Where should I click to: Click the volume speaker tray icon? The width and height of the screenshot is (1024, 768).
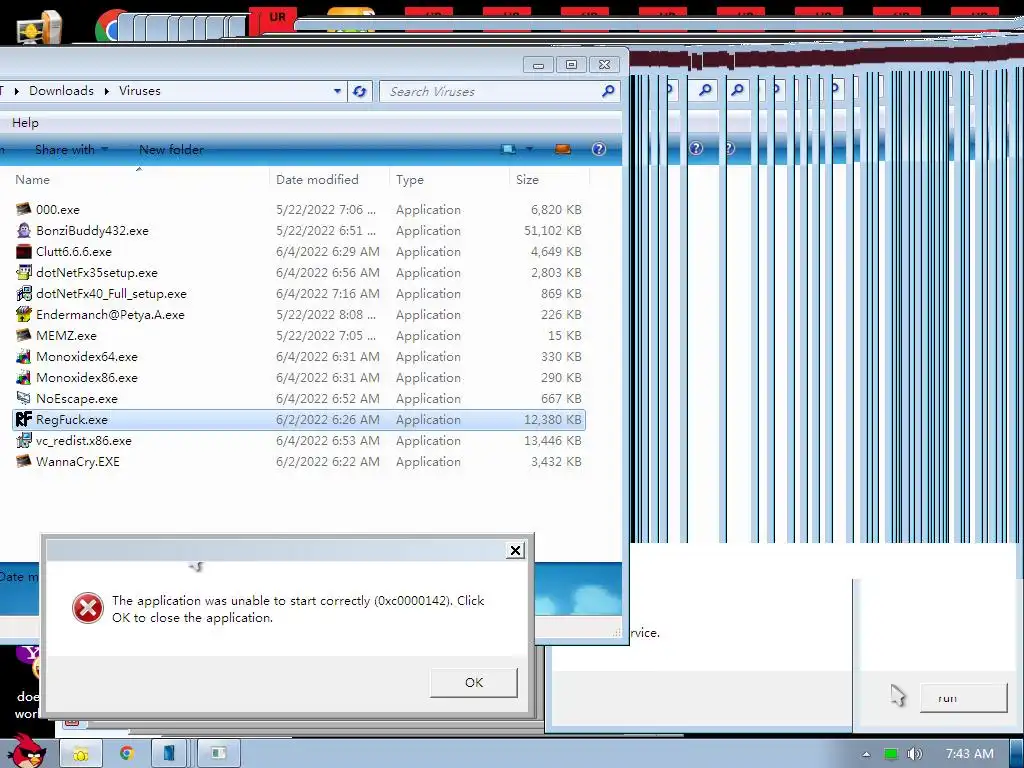tap(914, 754)
